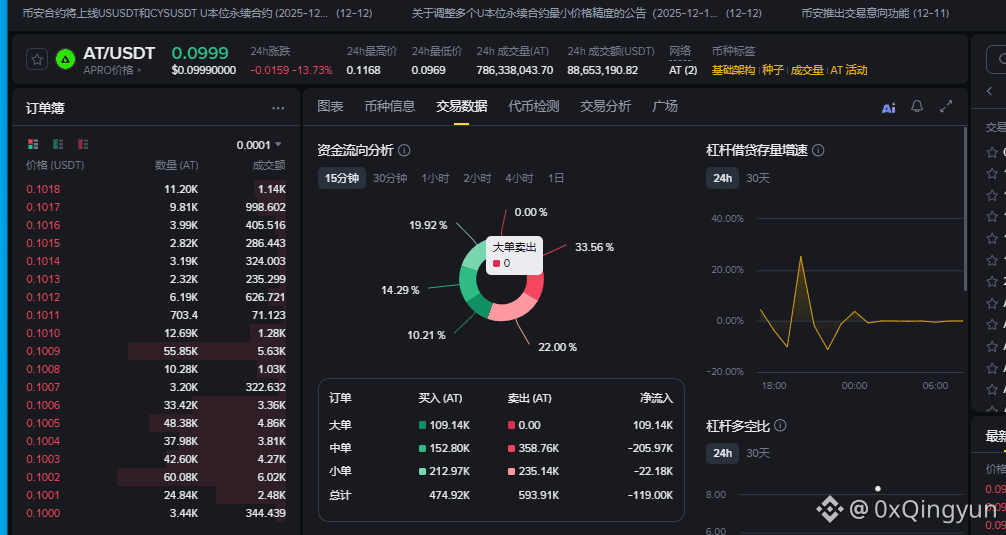The width and height of the screenshot is (1006, 535).
Task: Open the USUSDT and CYSUSDT contract announcement
Action: coord(197,13)
